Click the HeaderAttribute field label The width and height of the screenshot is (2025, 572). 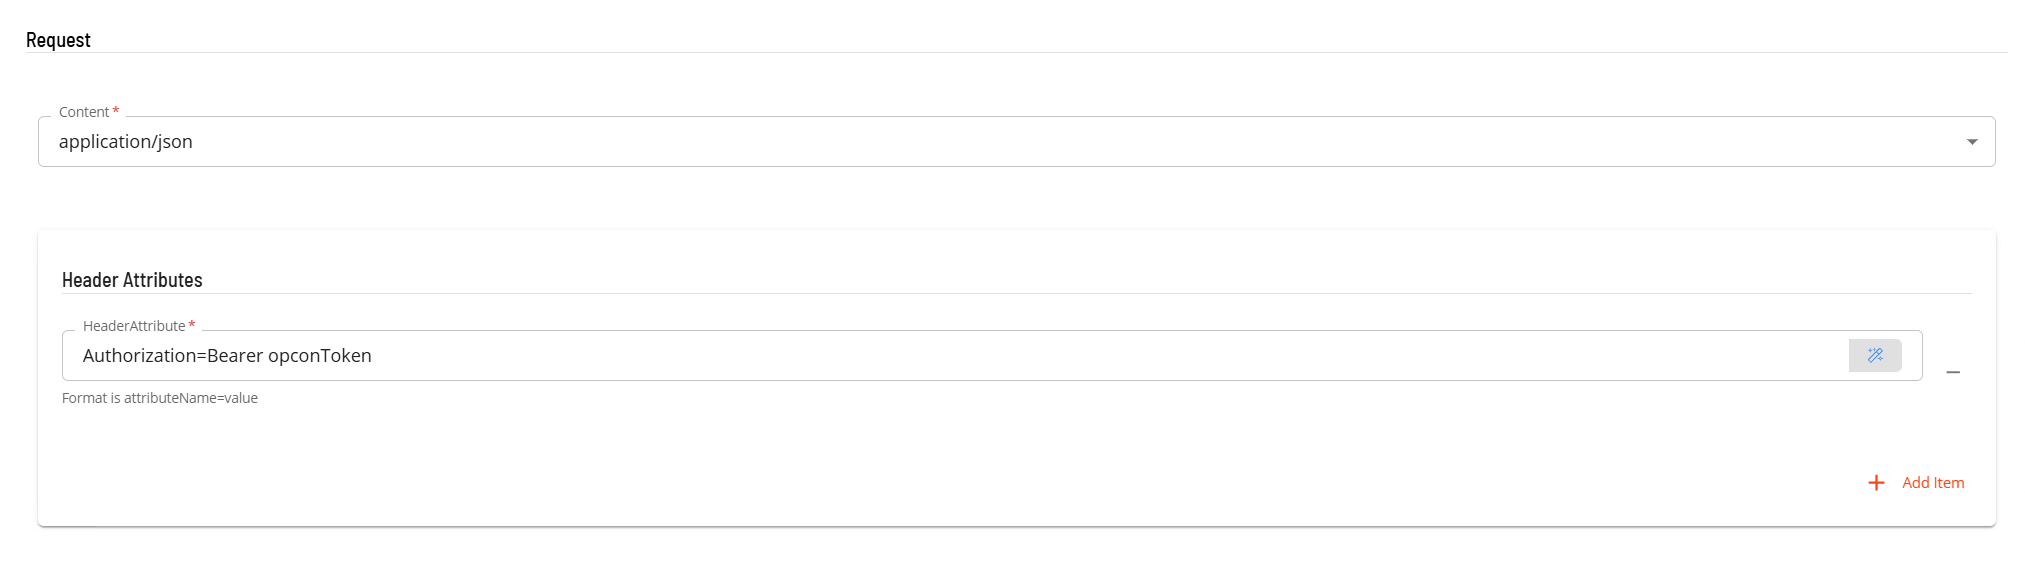point(134,326)
